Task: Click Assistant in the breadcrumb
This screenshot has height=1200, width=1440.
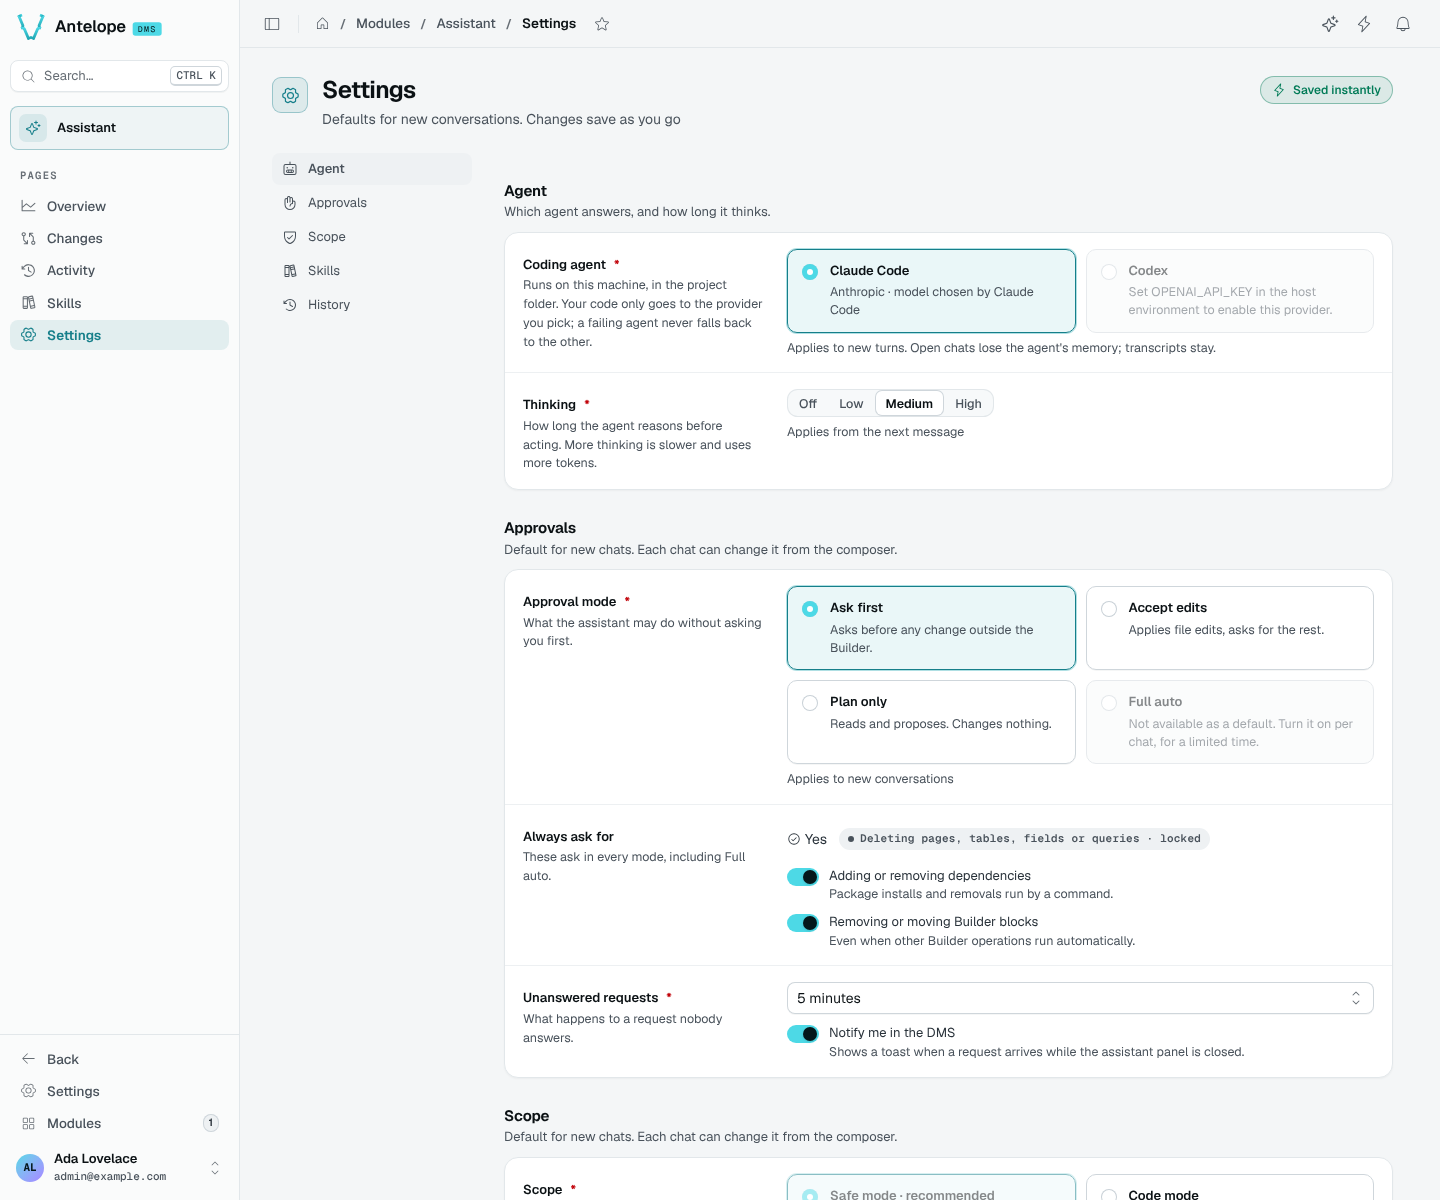Action: (466, 24)
